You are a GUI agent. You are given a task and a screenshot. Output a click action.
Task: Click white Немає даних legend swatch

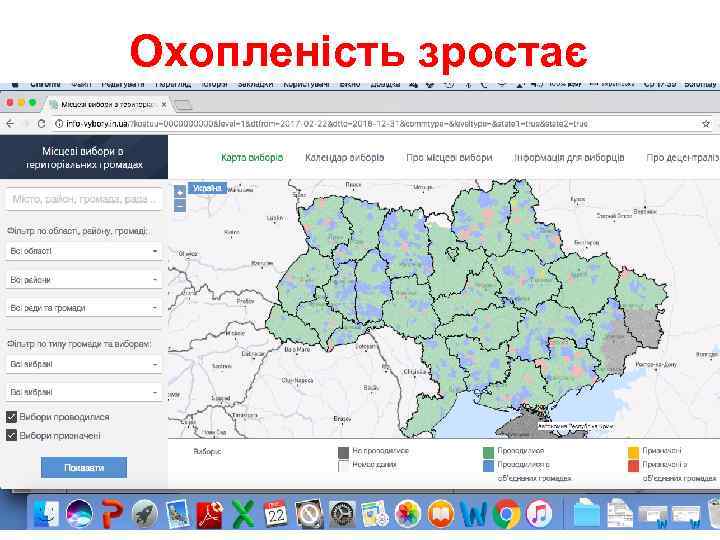(x=343, y=466)
